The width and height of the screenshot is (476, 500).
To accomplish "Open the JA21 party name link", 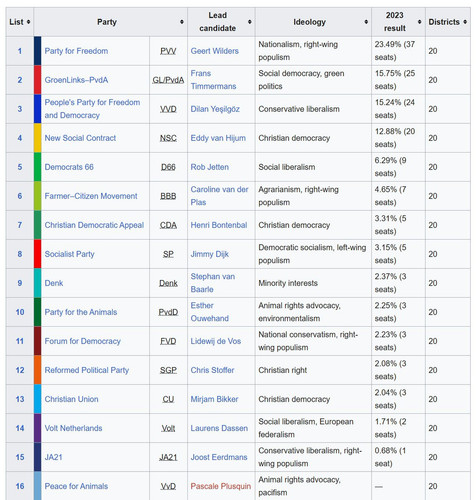I will (53, 457).
